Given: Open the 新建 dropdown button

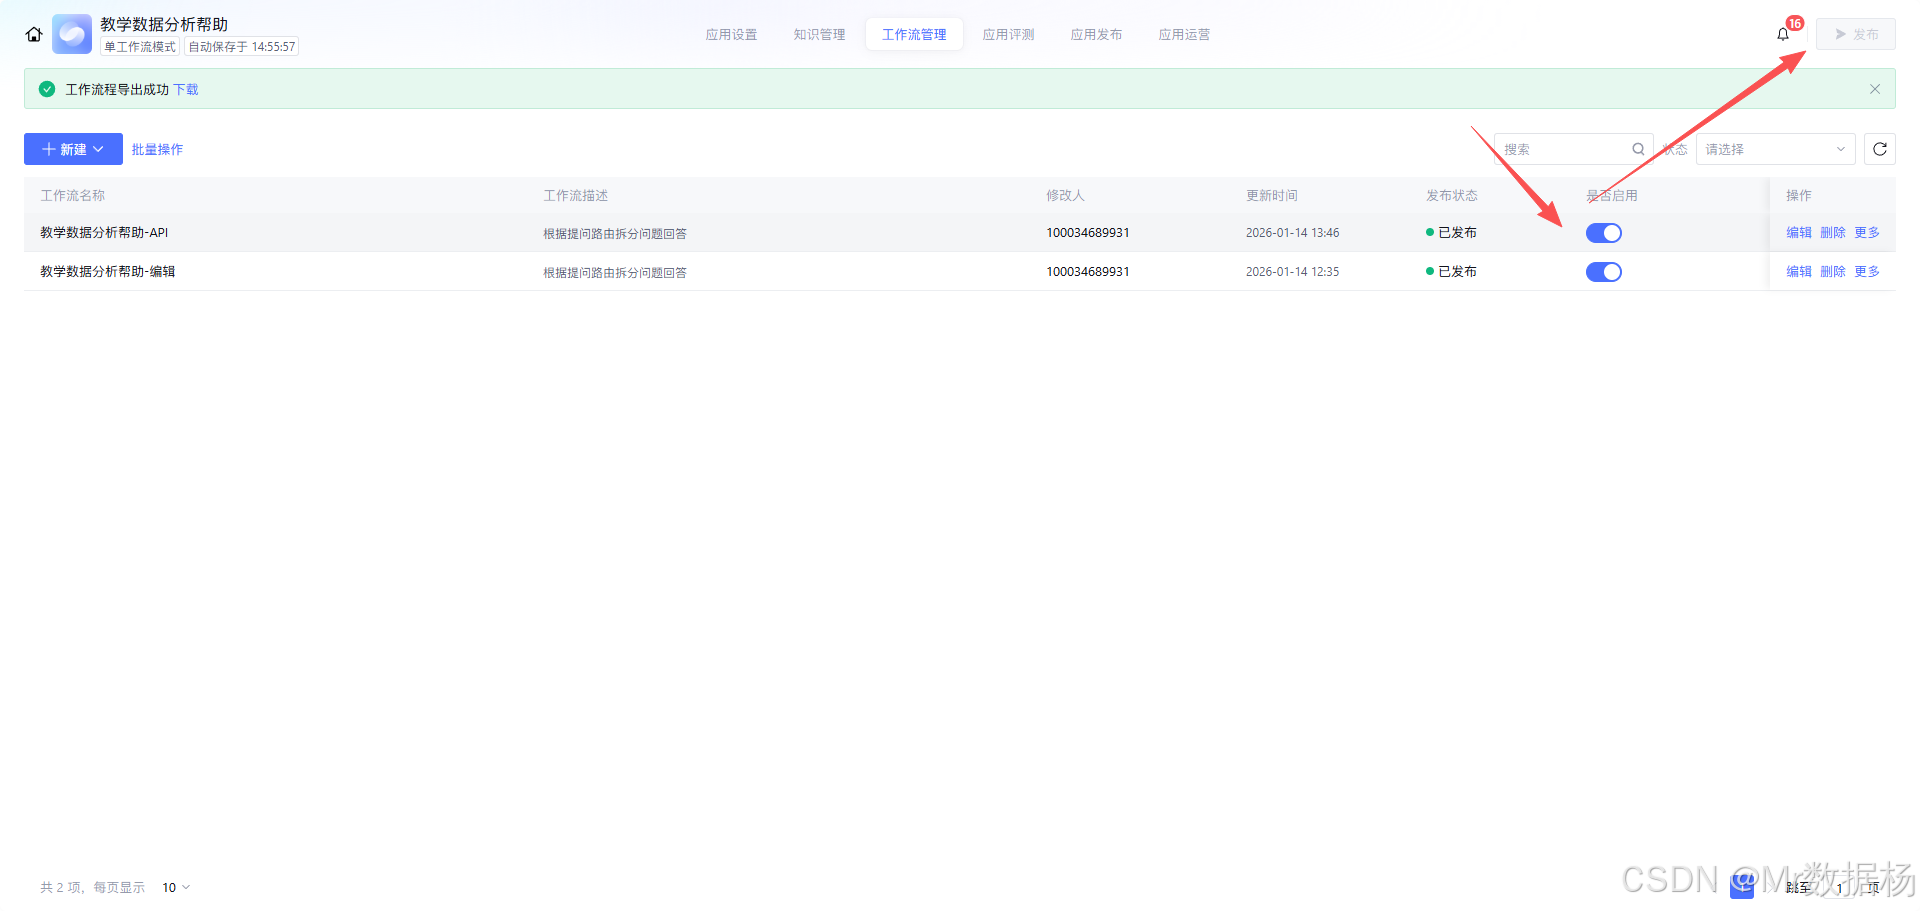Looking at the screenshot, I should coord(73,149).
